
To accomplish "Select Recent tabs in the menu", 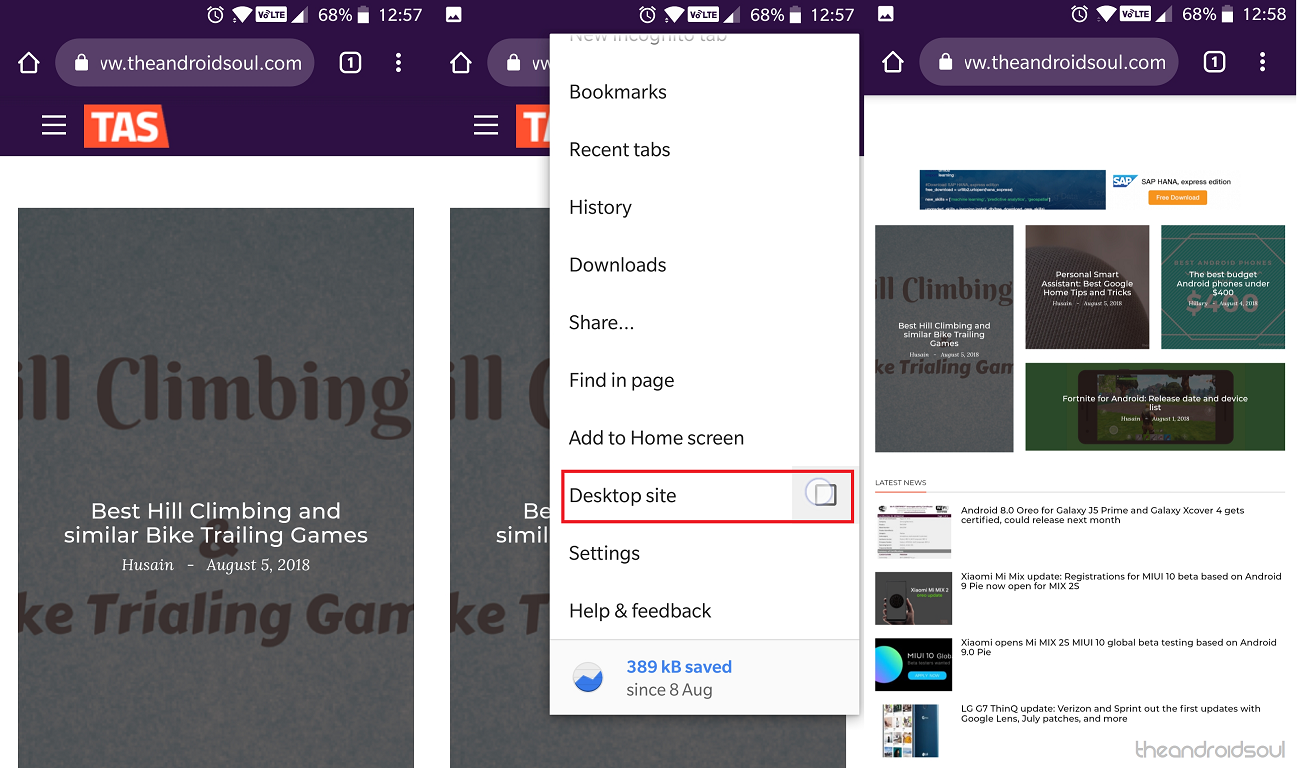I will coord(620,150).
